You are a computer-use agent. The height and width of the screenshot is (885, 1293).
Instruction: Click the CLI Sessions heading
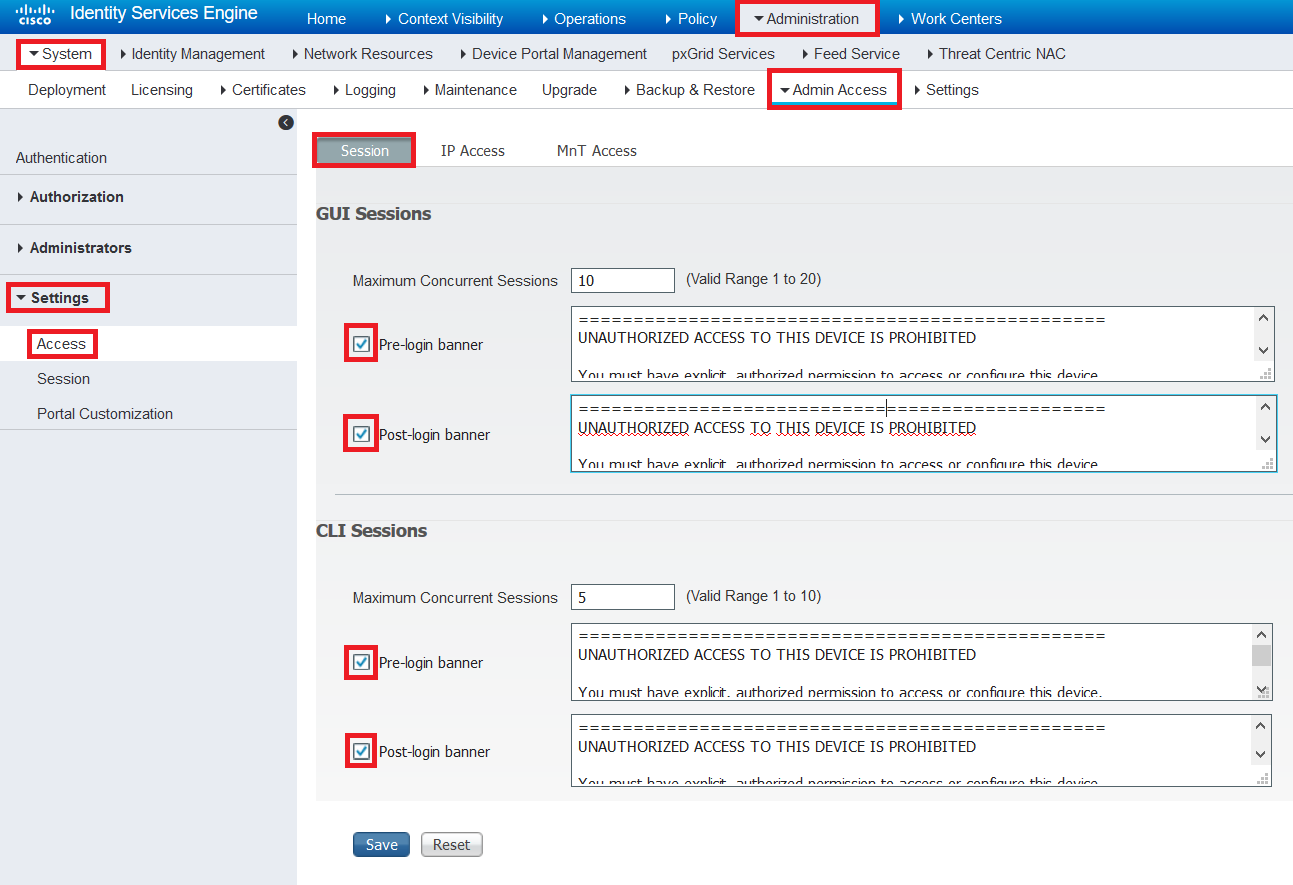(x=372, y=531)
